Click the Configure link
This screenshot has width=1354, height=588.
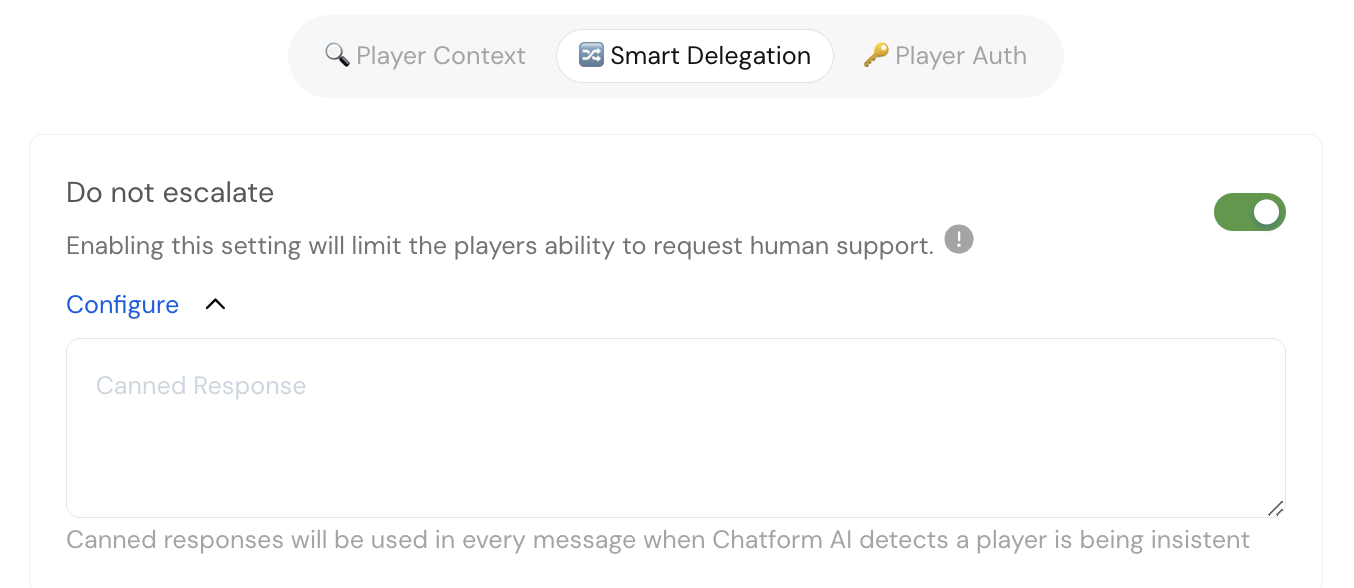pyautogui.click(x=122, y=304)
